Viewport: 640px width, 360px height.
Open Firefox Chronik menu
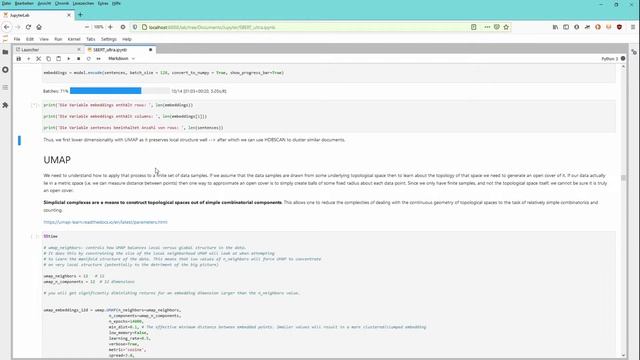62,4
